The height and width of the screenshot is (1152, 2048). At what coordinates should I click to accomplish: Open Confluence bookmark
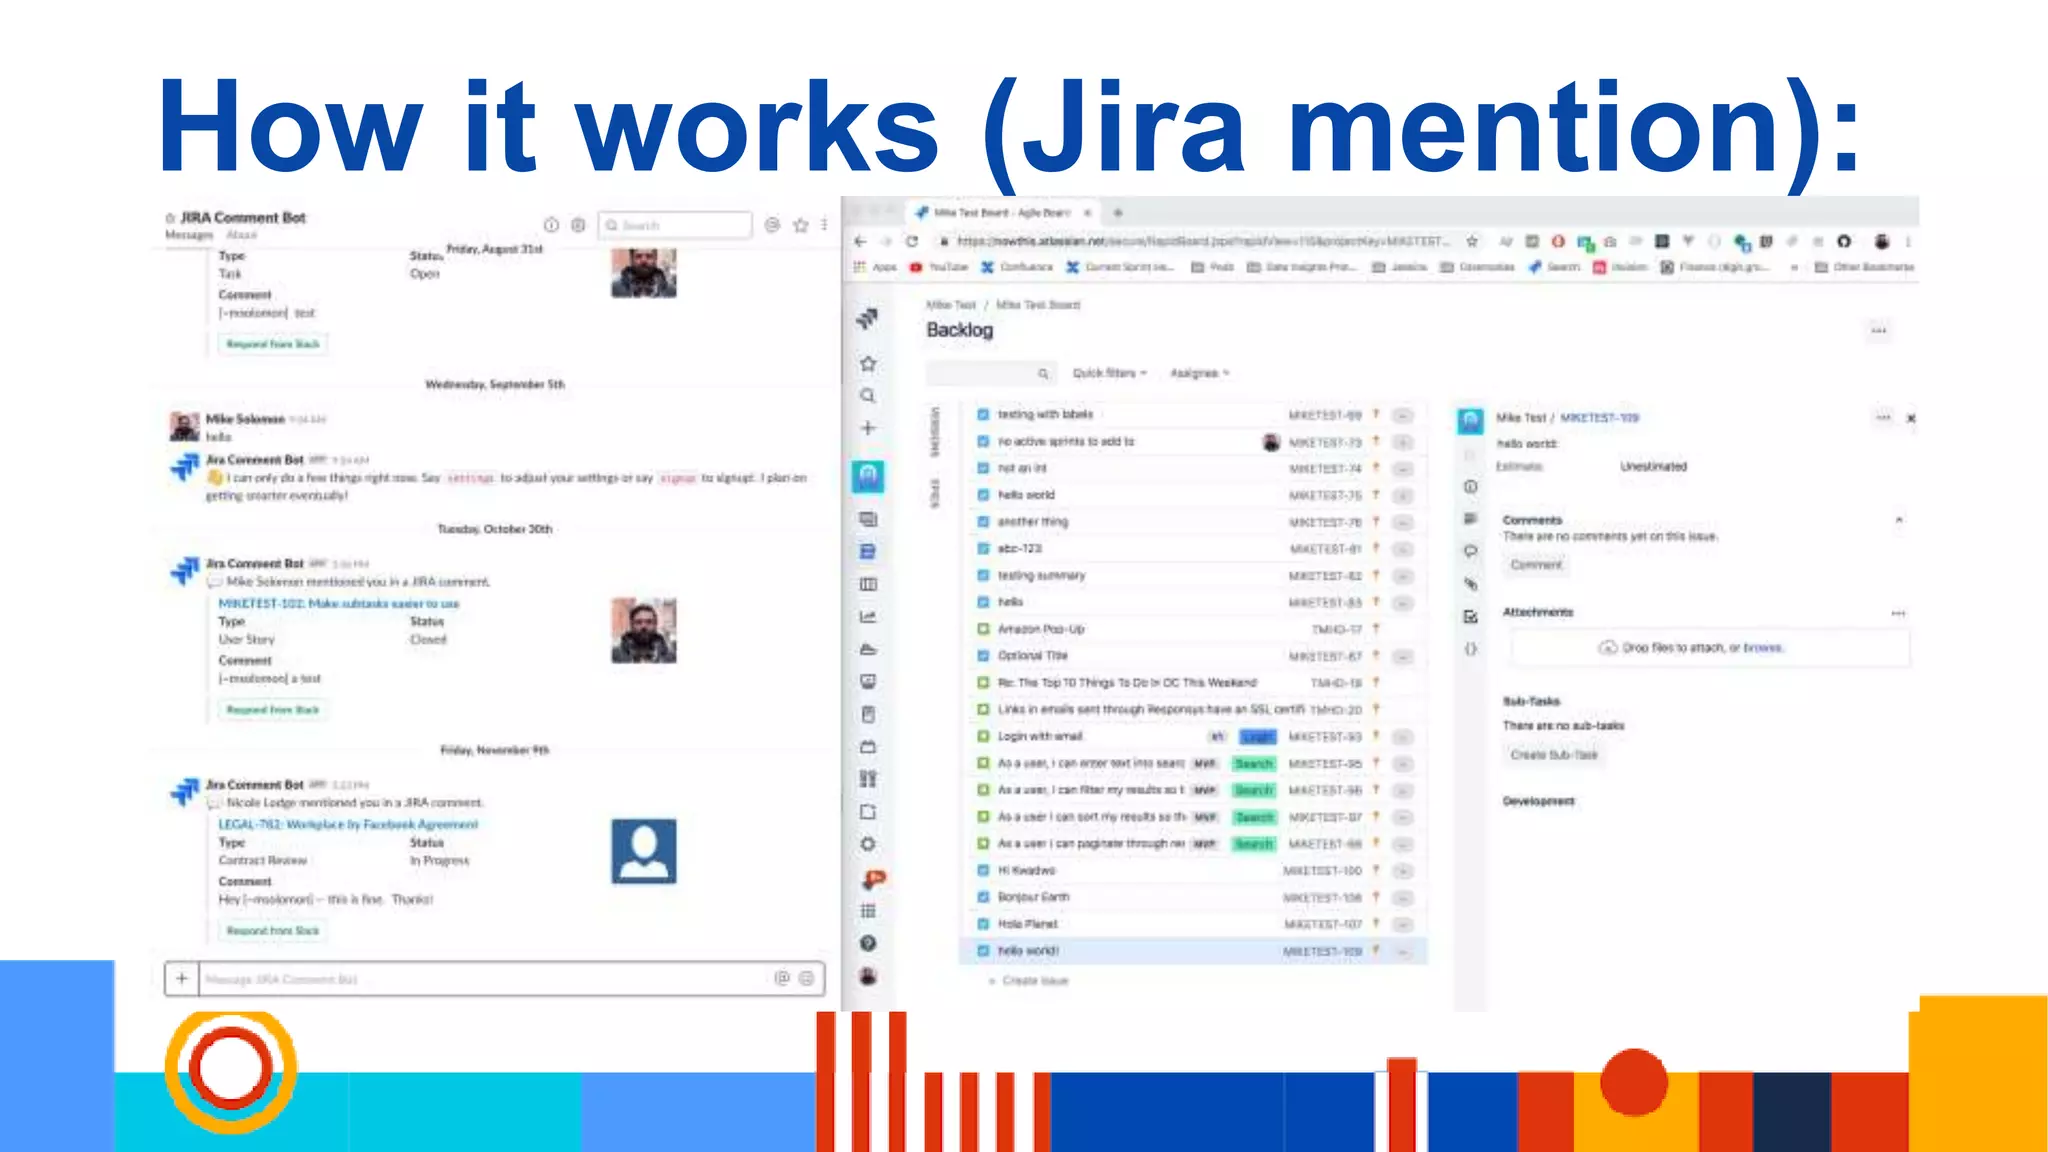point(1017,267)
